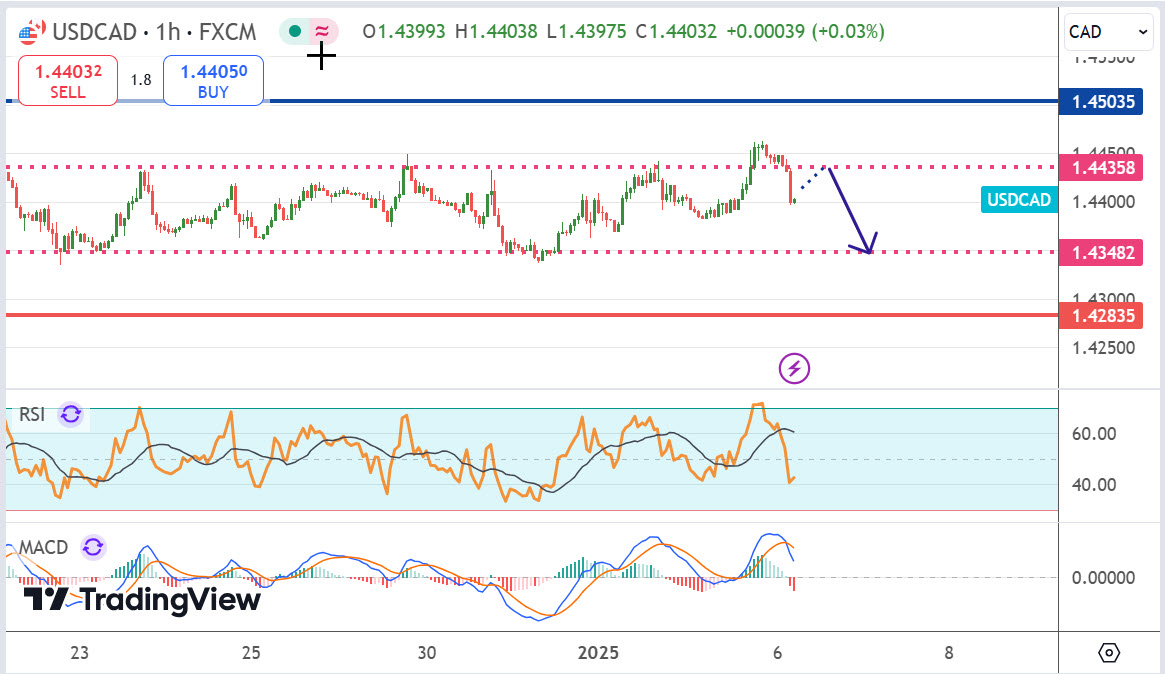Click the MACD purple refresh icon
This screenshot has height=674, width=1165.
coord(93,547)
